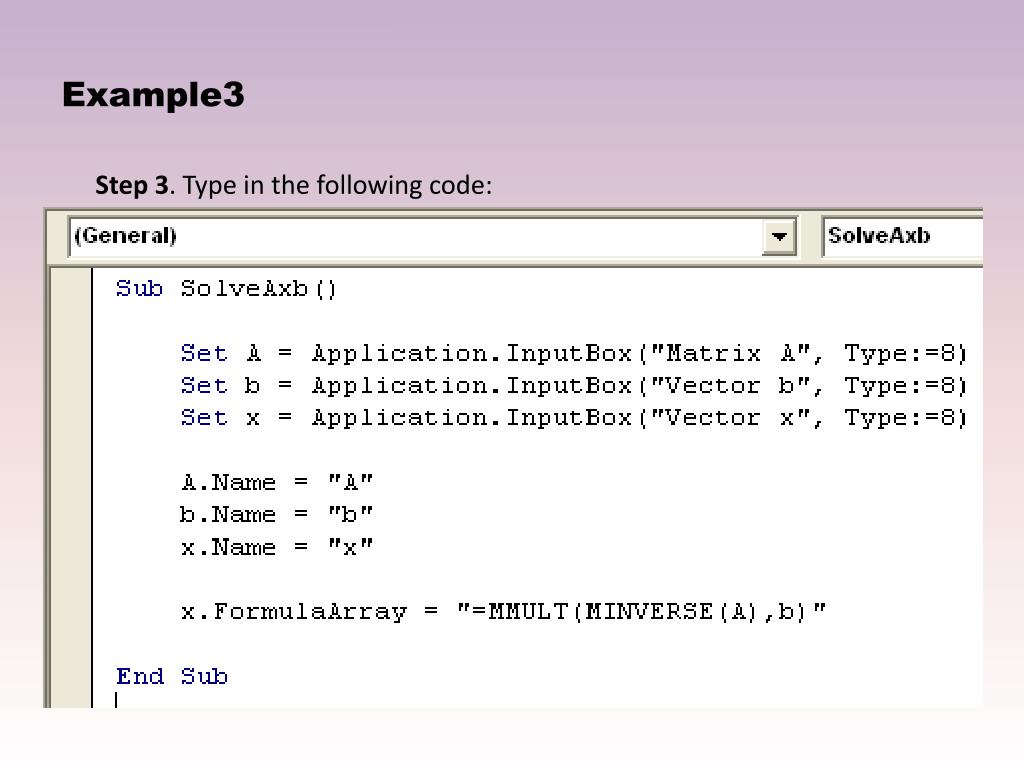The height and width of the screenshot is (768, 1024).
Task: Click the "Vector x" string in code
Action: (731, 418)
